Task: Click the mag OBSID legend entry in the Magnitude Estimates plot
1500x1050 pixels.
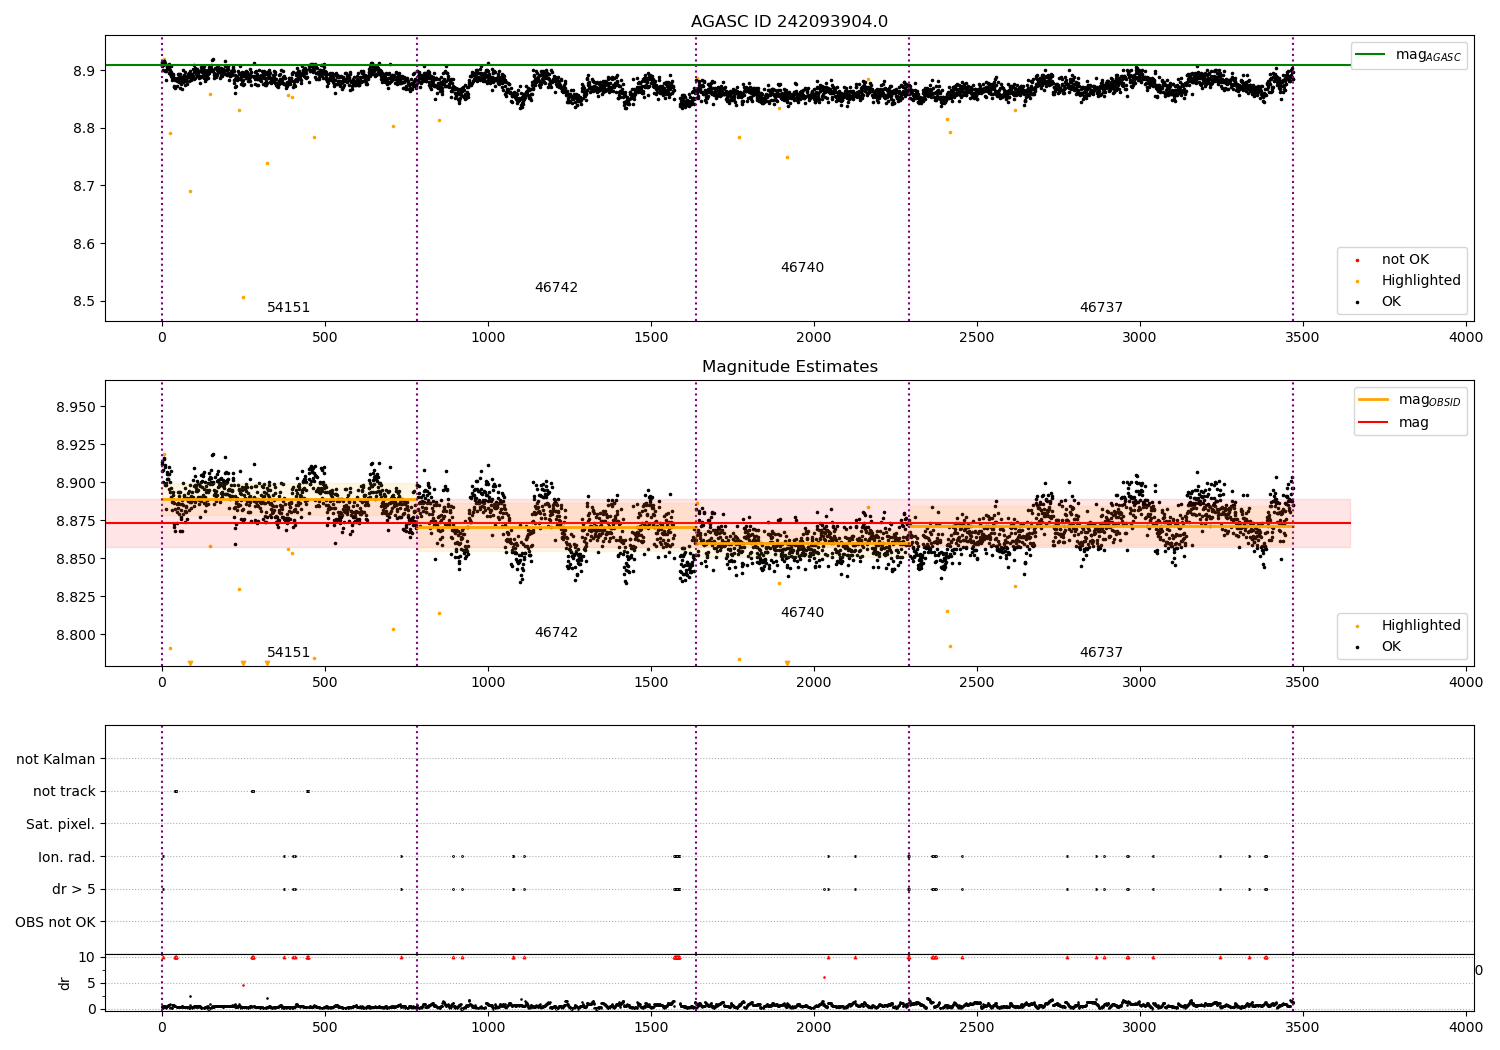Action: point(1410,400)
